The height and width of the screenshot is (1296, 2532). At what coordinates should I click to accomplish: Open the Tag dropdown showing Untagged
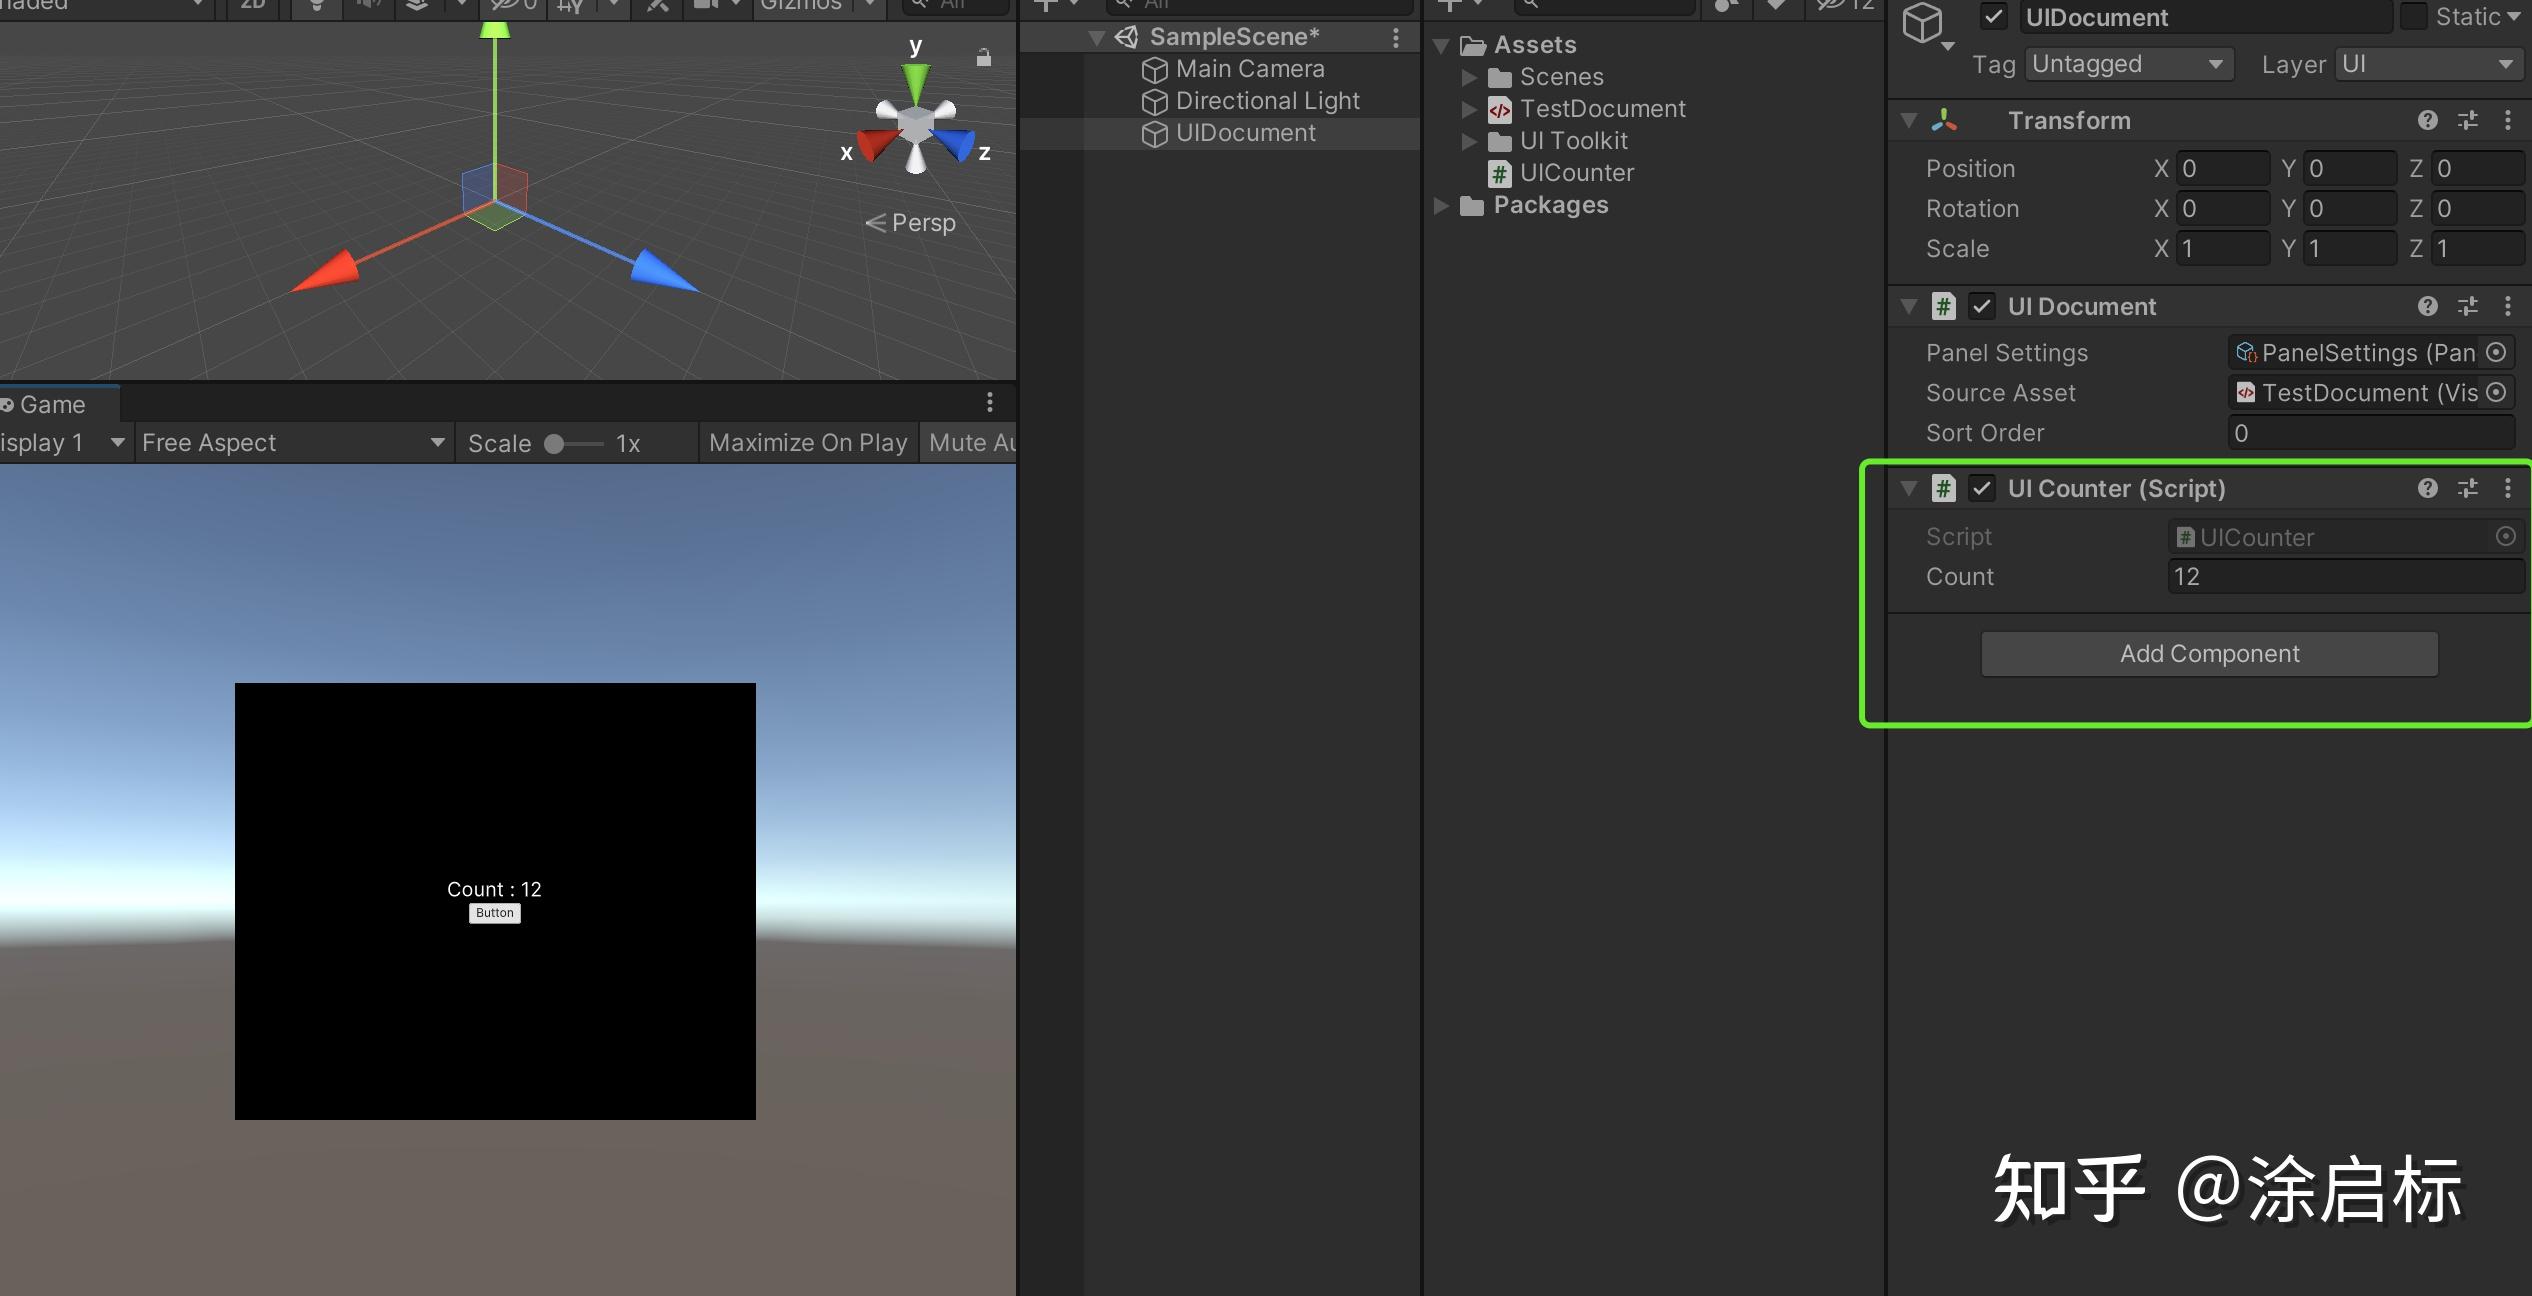2128,63
